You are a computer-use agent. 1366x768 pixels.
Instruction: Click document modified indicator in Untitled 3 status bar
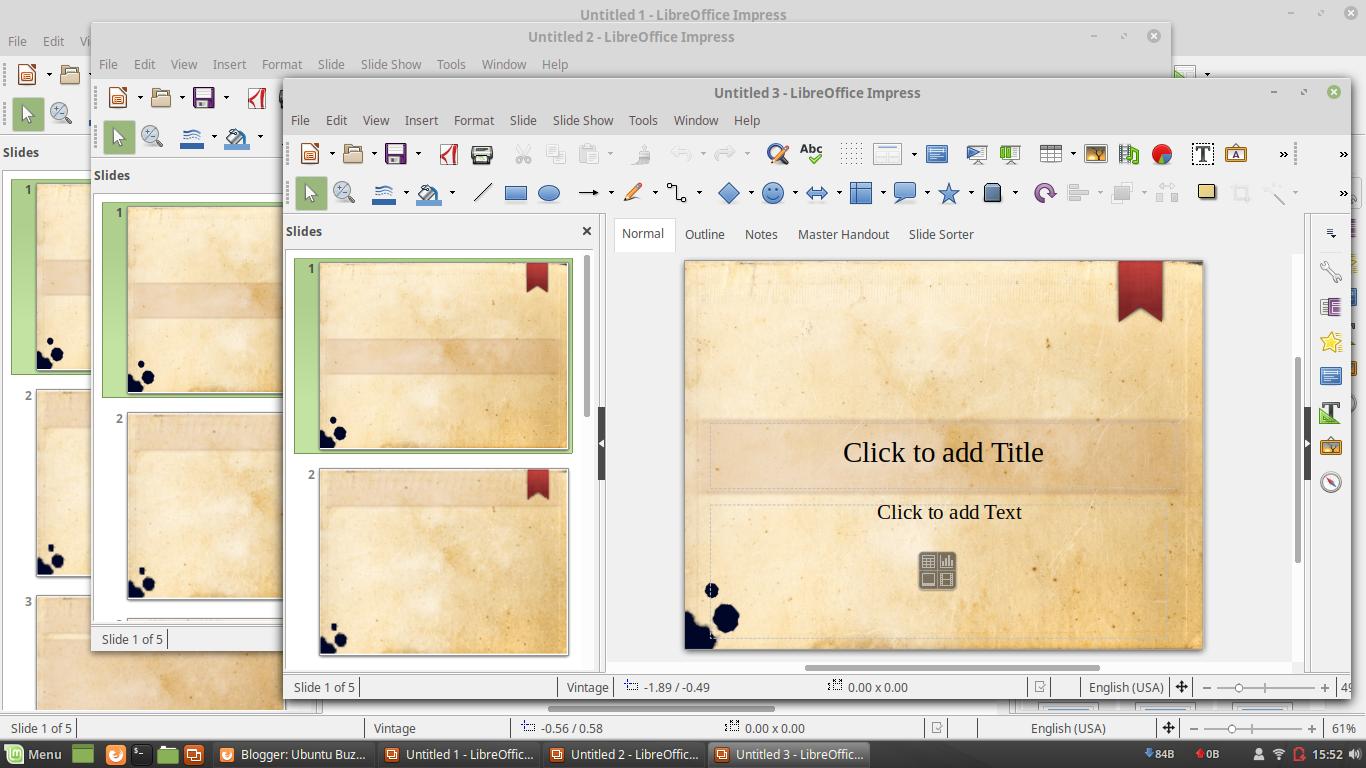(1040, 687)
